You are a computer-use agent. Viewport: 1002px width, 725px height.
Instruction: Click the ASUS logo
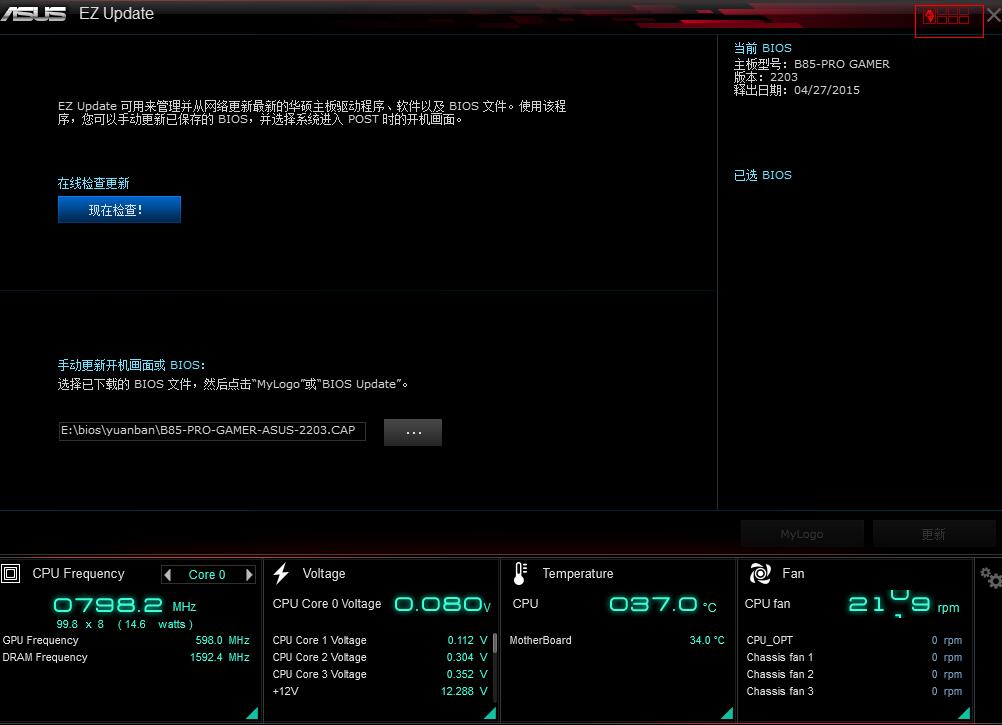pyautogui.click(x=33, y=13)
